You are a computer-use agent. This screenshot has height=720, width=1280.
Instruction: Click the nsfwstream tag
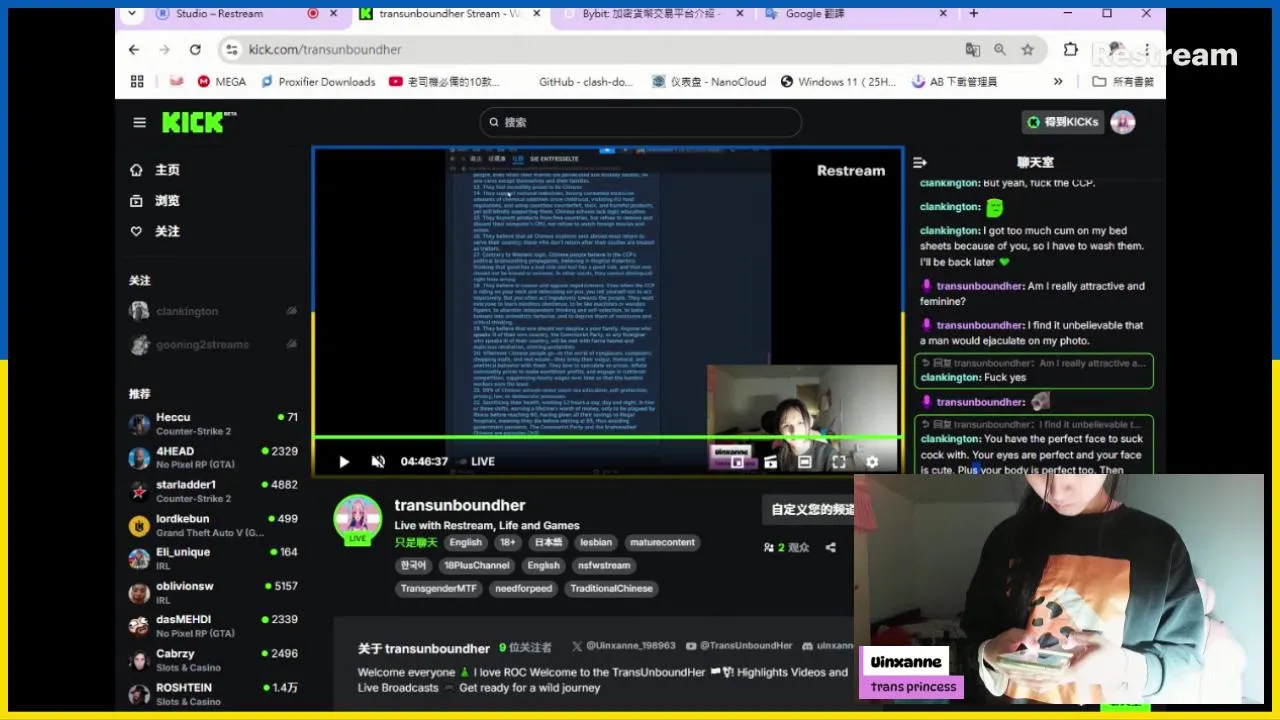(x=604, y=565)
